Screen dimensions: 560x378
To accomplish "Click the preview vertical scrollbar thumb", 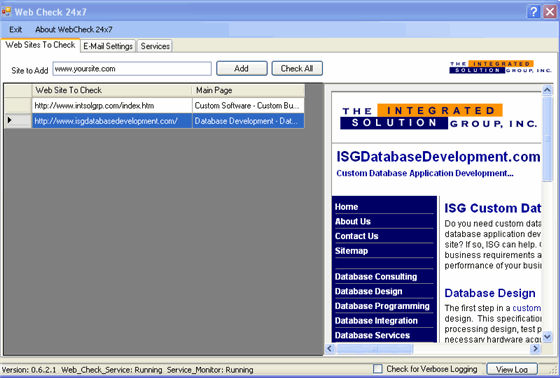I will tap(547, 139).
